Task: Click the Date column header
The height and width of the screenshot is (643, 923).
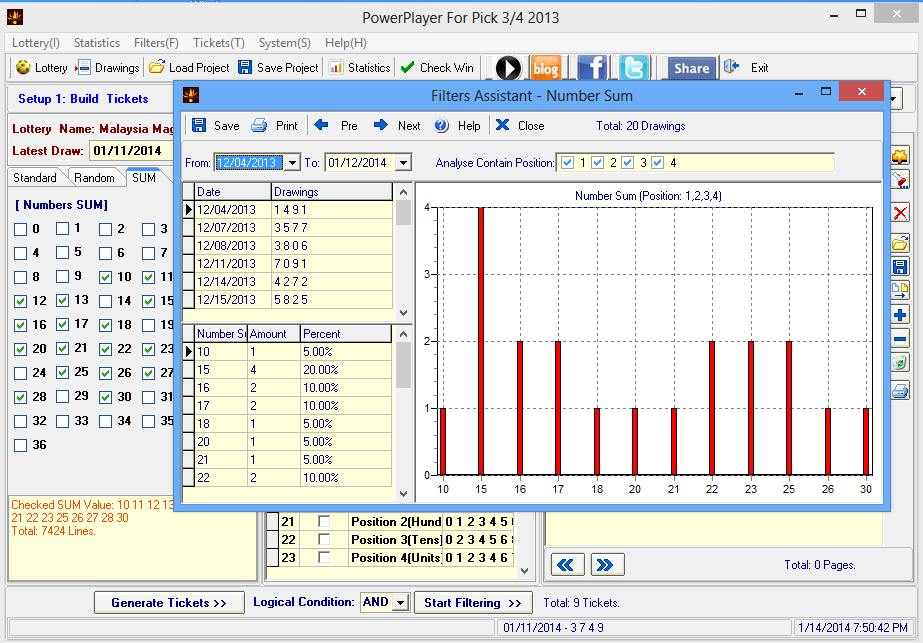Action: click(233, 192)
